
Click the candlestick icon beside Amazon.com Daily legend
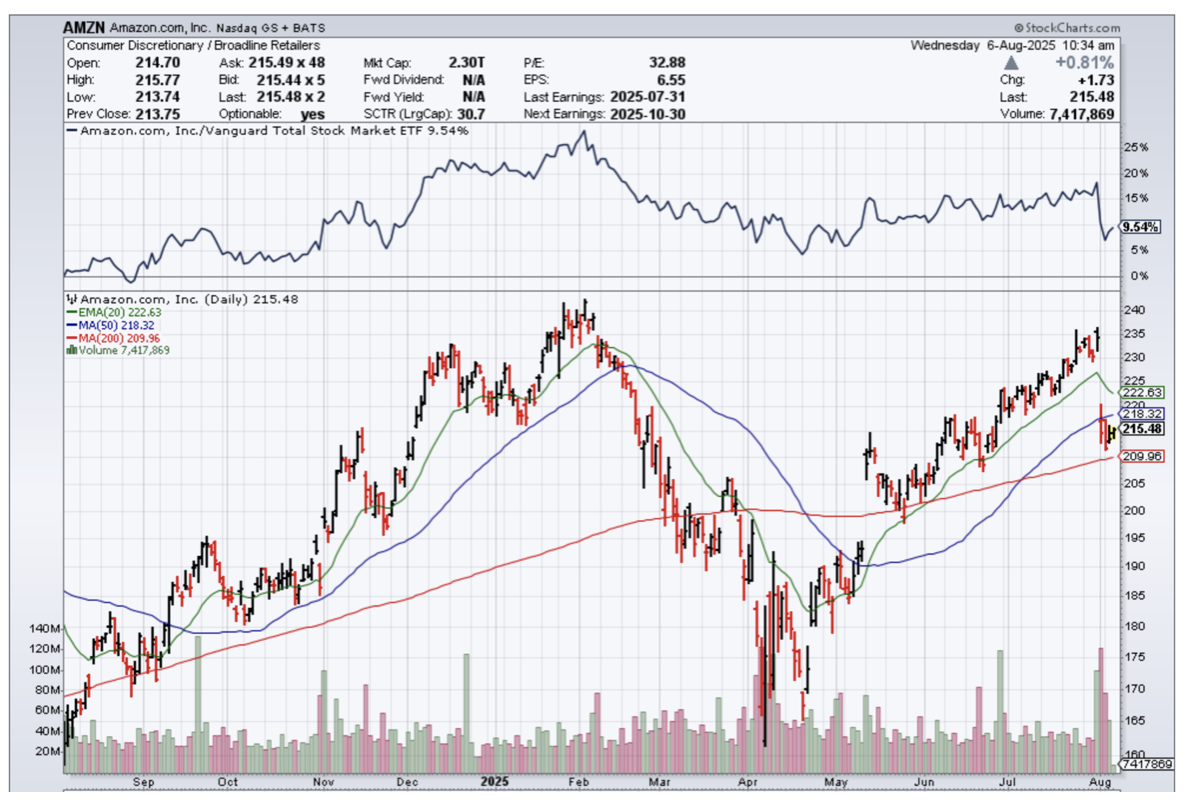pos(70,299)
